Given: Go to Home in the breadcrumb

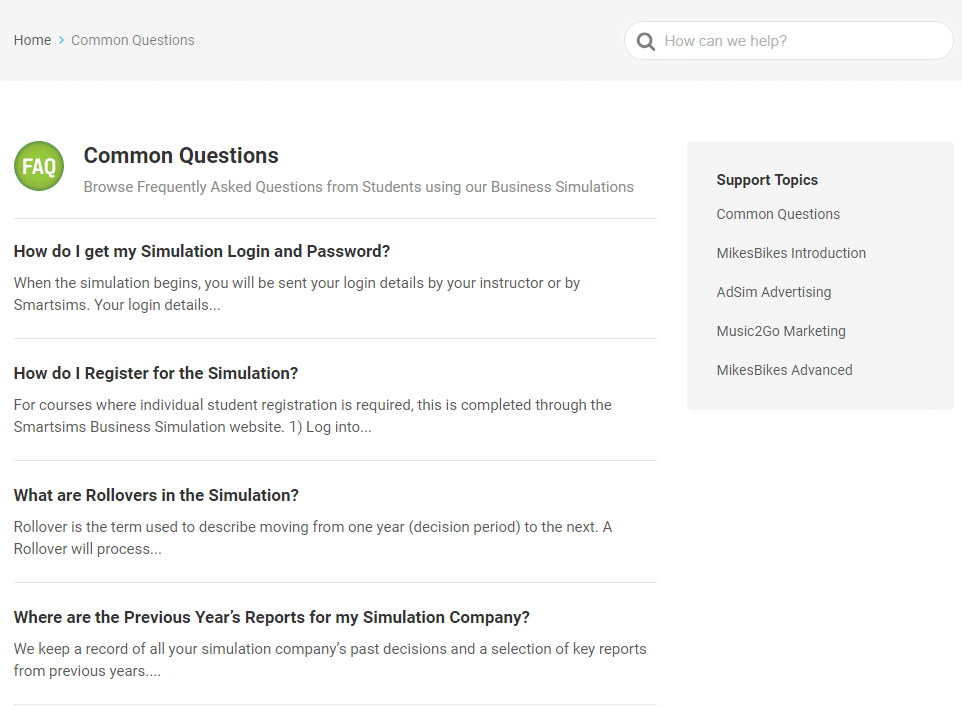Looking at the screenshot, I should [32, 40].
